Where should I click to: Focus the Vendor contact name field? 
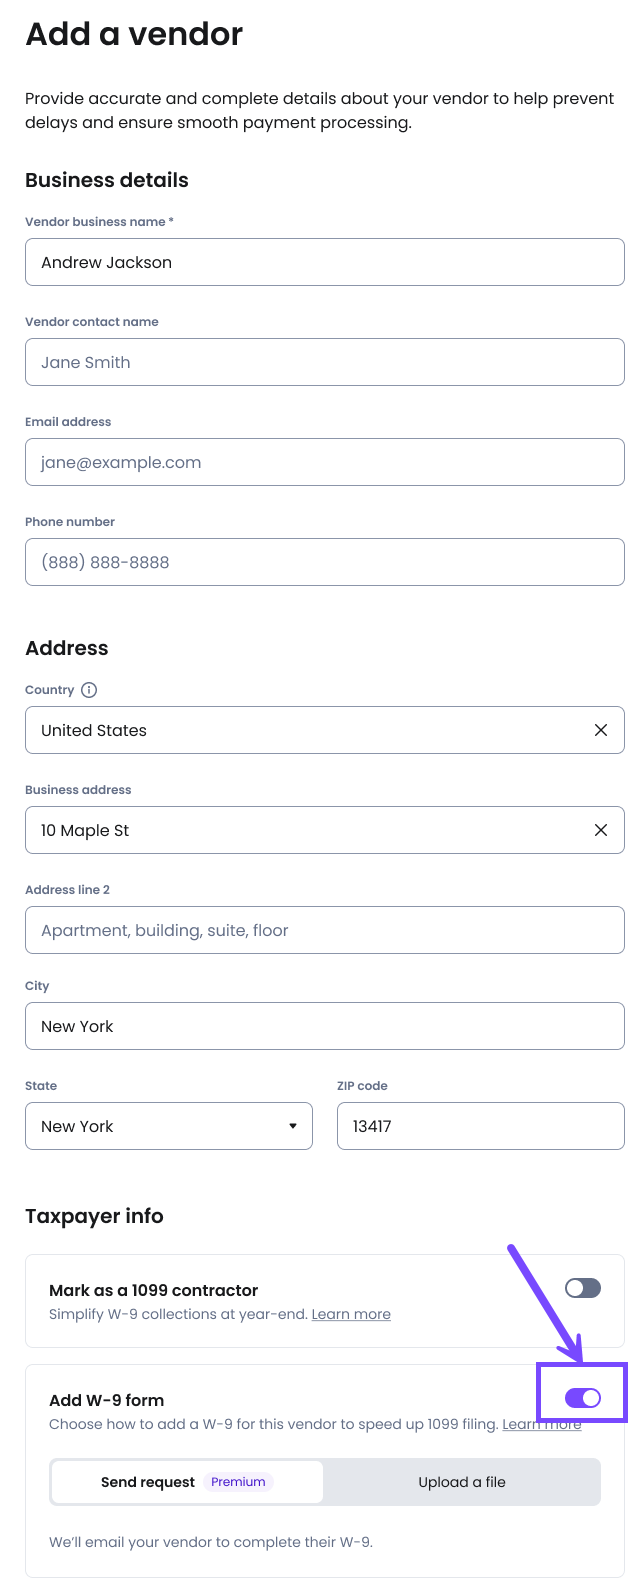point(325,362)
